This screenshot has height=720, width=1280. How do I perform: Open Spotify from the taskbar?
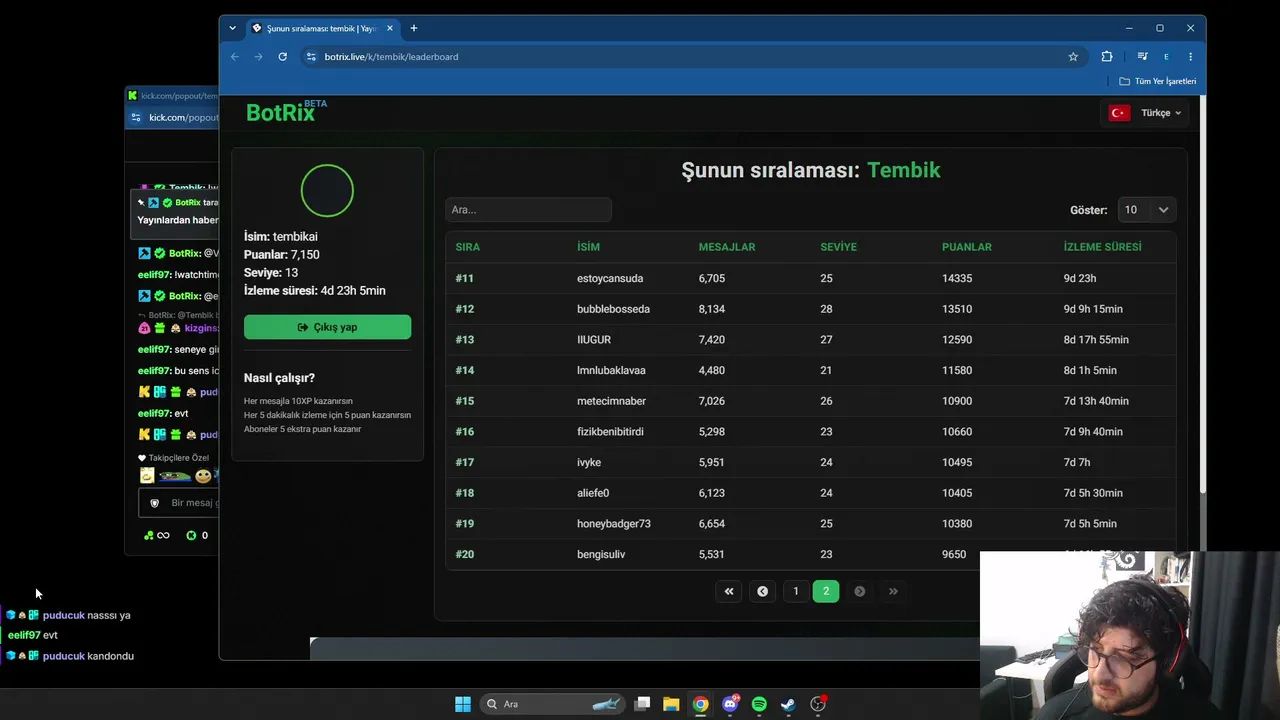(759, 704)
